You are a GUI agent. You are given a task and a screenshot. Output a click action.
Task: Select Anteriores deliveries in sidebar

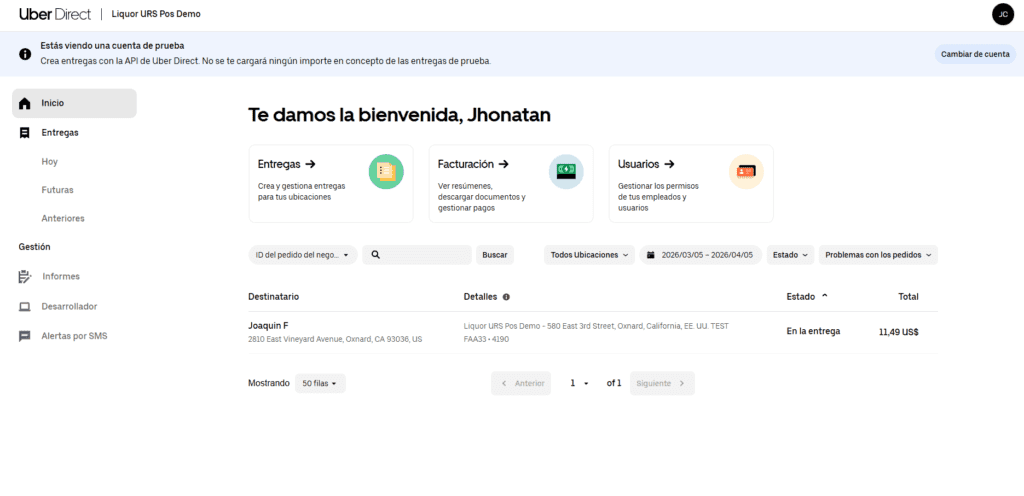(63, 219)
